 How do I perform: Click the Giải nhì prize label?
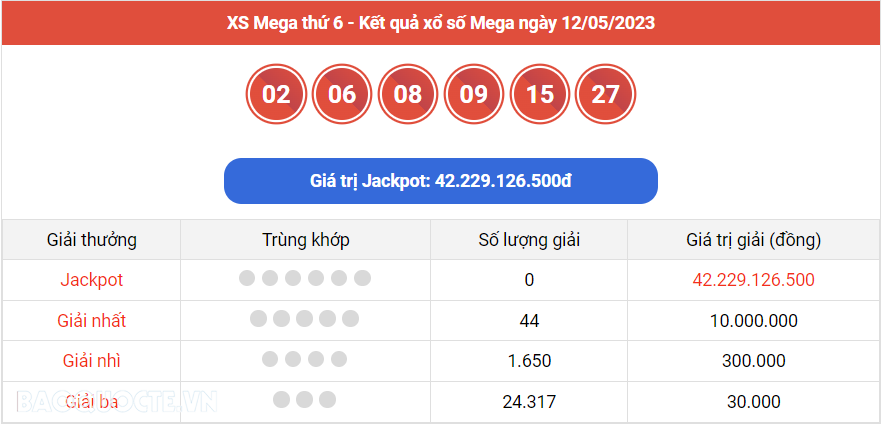(x=92, y=361)
